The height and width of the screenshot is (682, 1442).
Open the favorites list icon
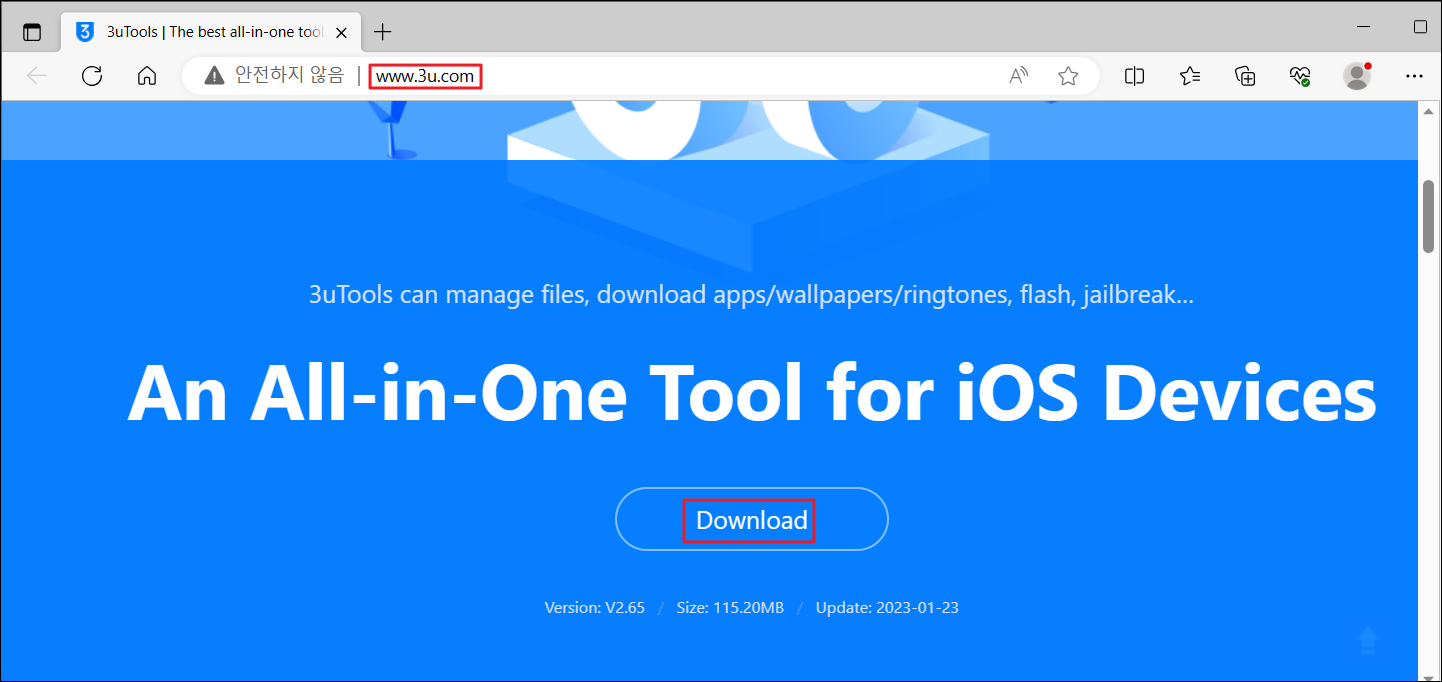(x=1190, y=76)
